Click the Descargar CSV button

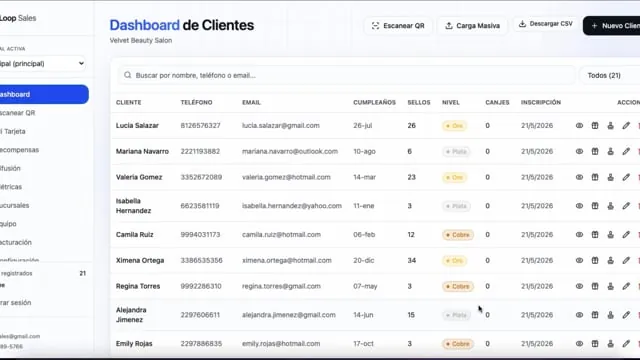545,24
